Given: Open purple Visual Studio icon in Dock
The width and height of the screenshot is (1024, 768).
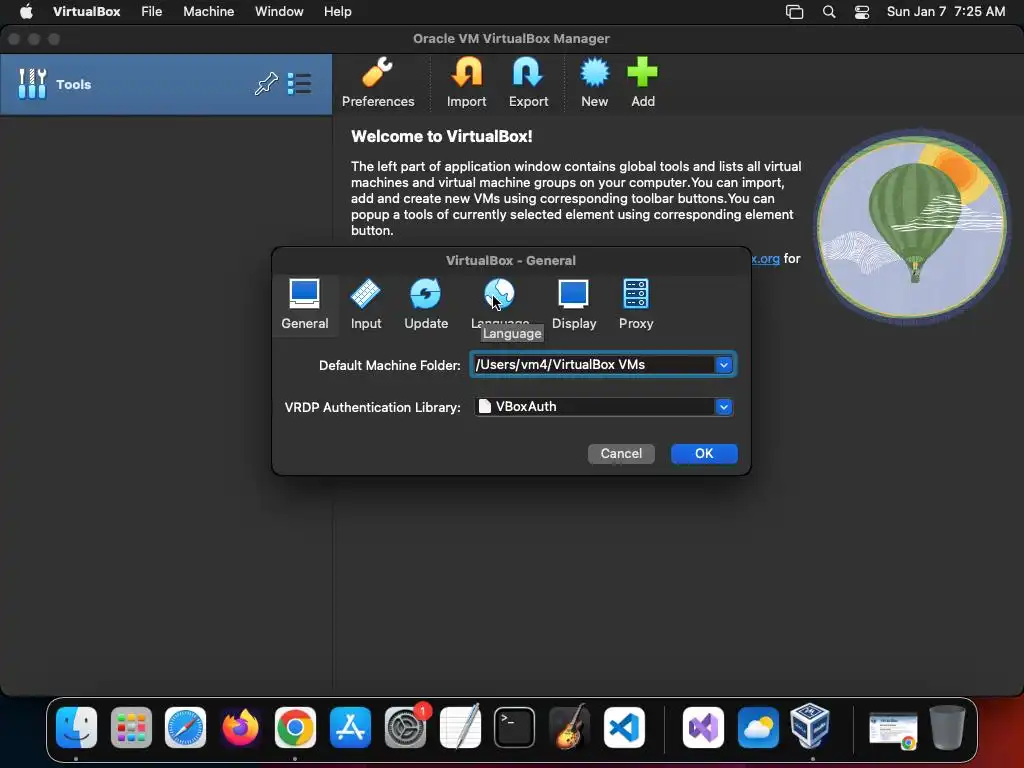Looking at the screenshot, I should (x=703, y=727).
